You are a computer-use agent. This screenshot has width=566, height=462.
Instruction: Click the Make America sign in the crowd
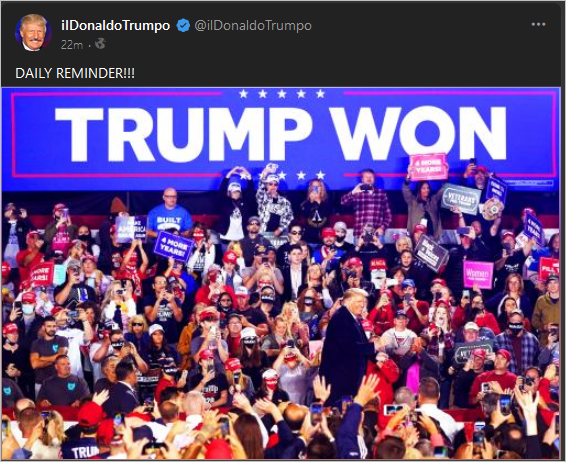coord(130,228)
